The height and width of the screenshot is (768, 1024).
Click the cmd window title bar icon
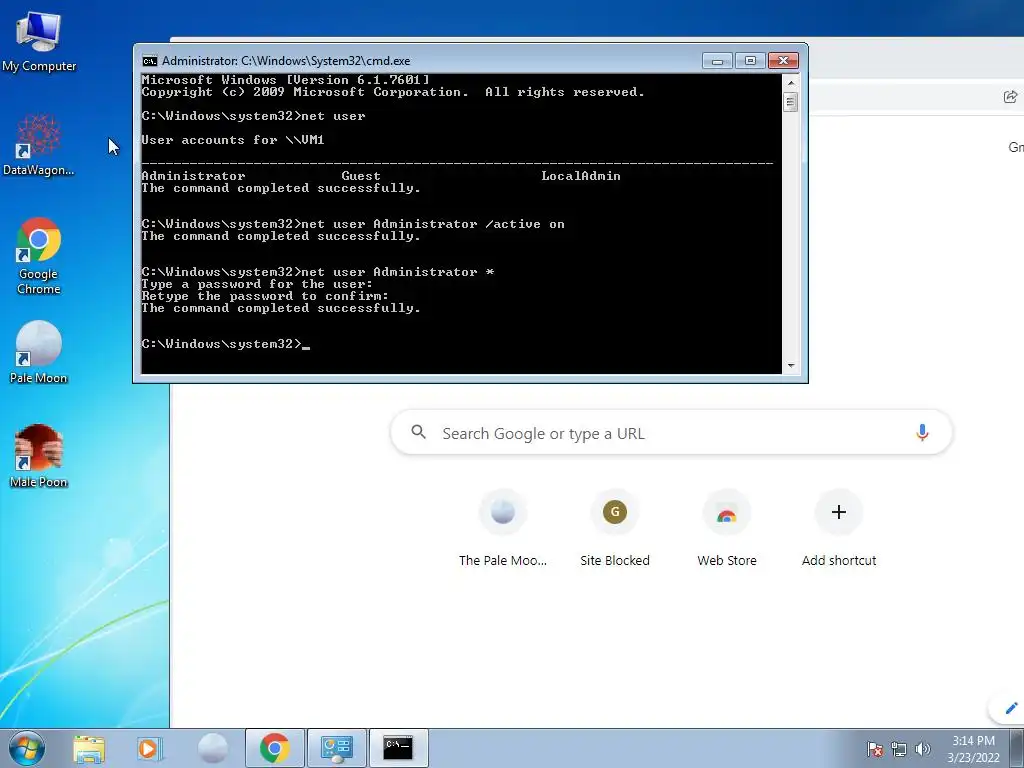150,61
